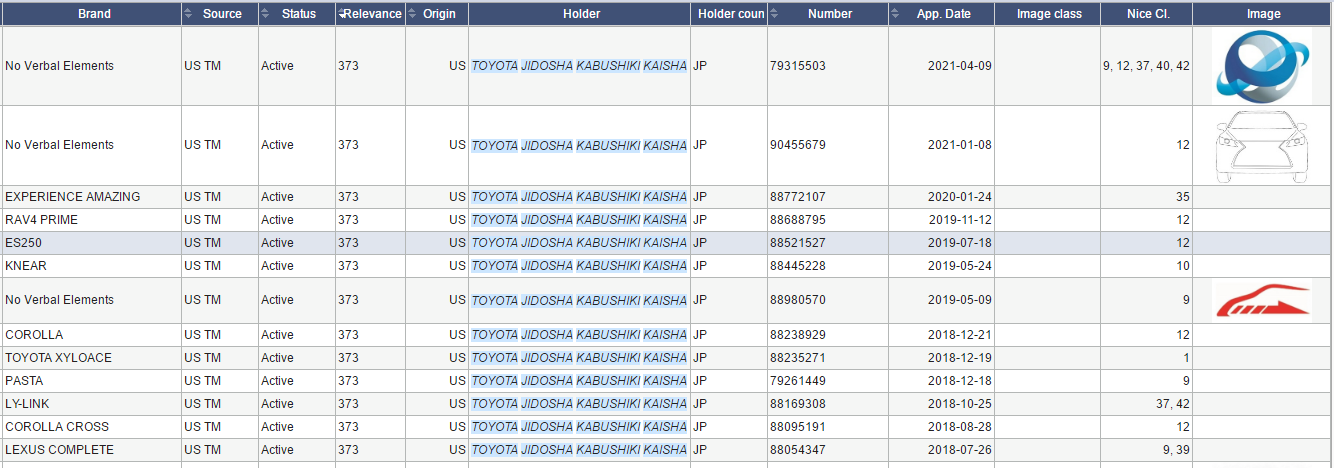Click application date 2021-01-08

click(x=960, y=145)
